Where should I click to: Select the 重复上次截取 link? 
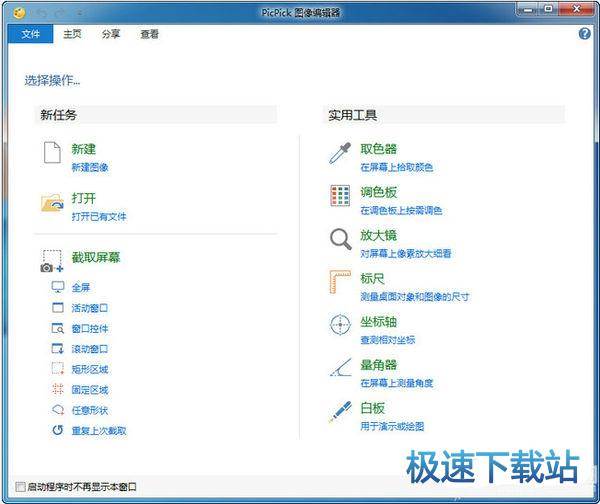[99, 431]
